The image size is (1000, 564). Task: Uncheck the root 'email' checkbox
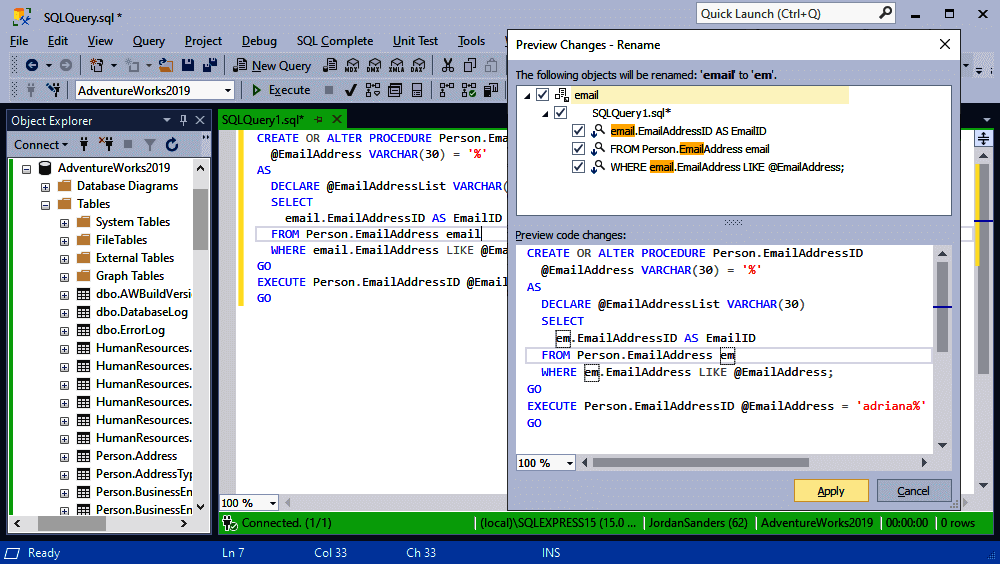pos(542,95)
